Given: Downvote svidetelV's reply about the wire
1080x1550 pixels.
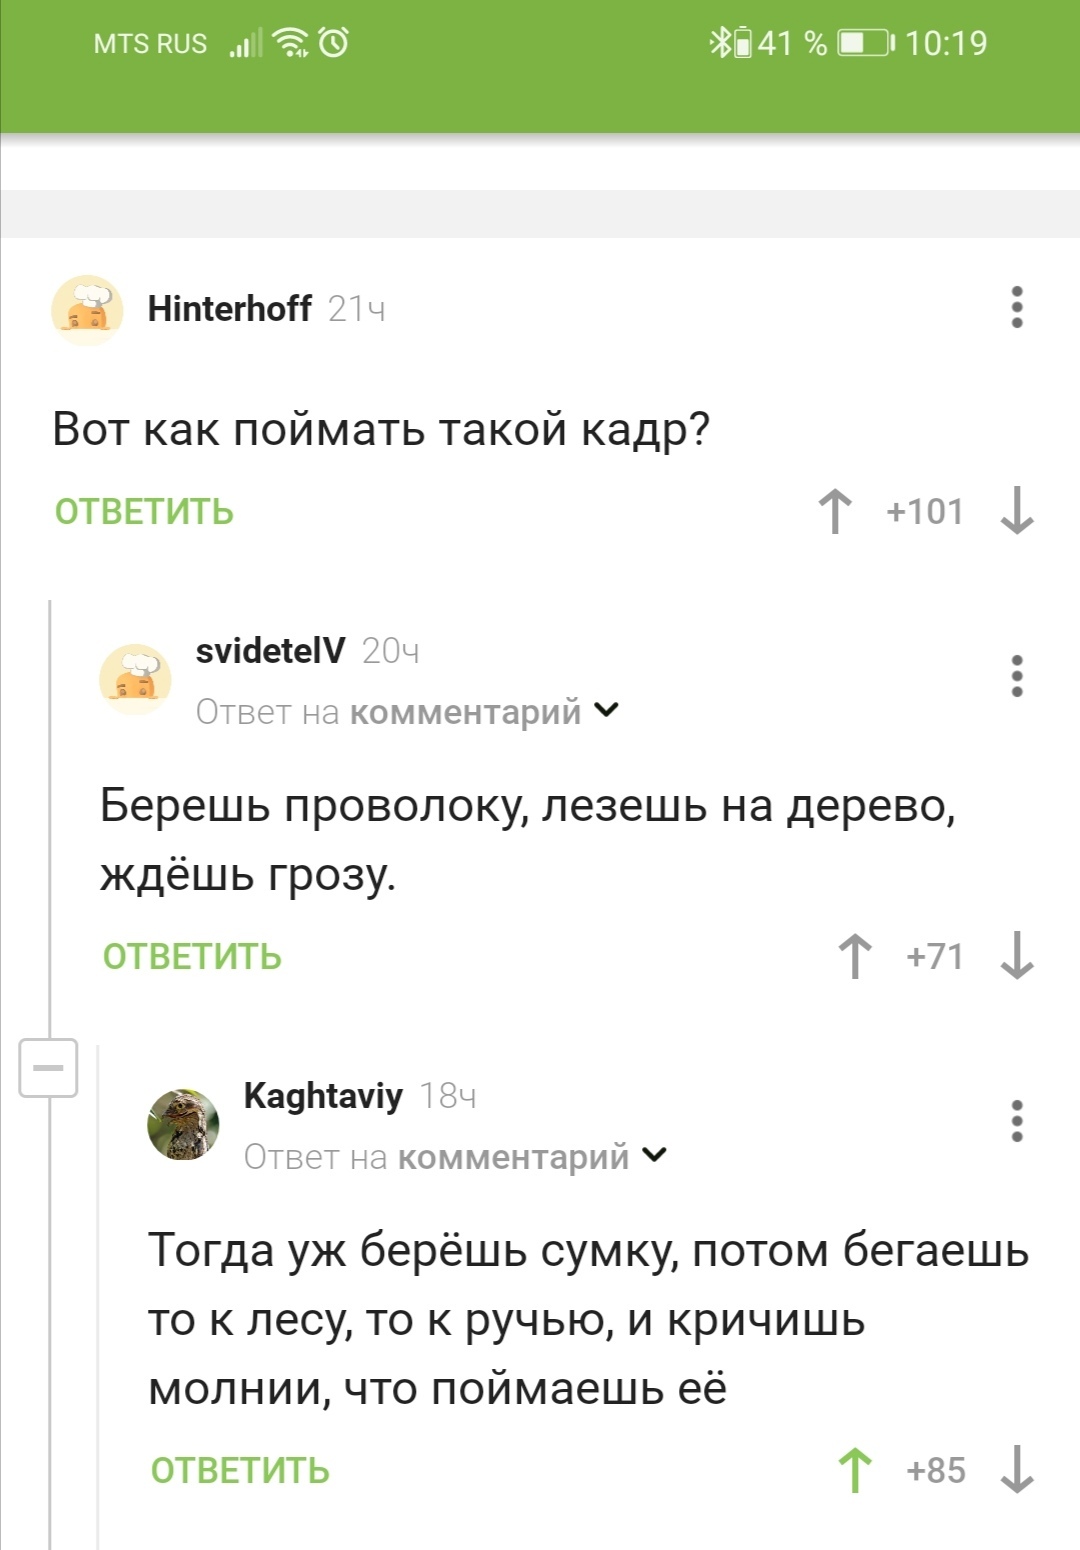Looking at the screenshot, I should click(1017, 956).
